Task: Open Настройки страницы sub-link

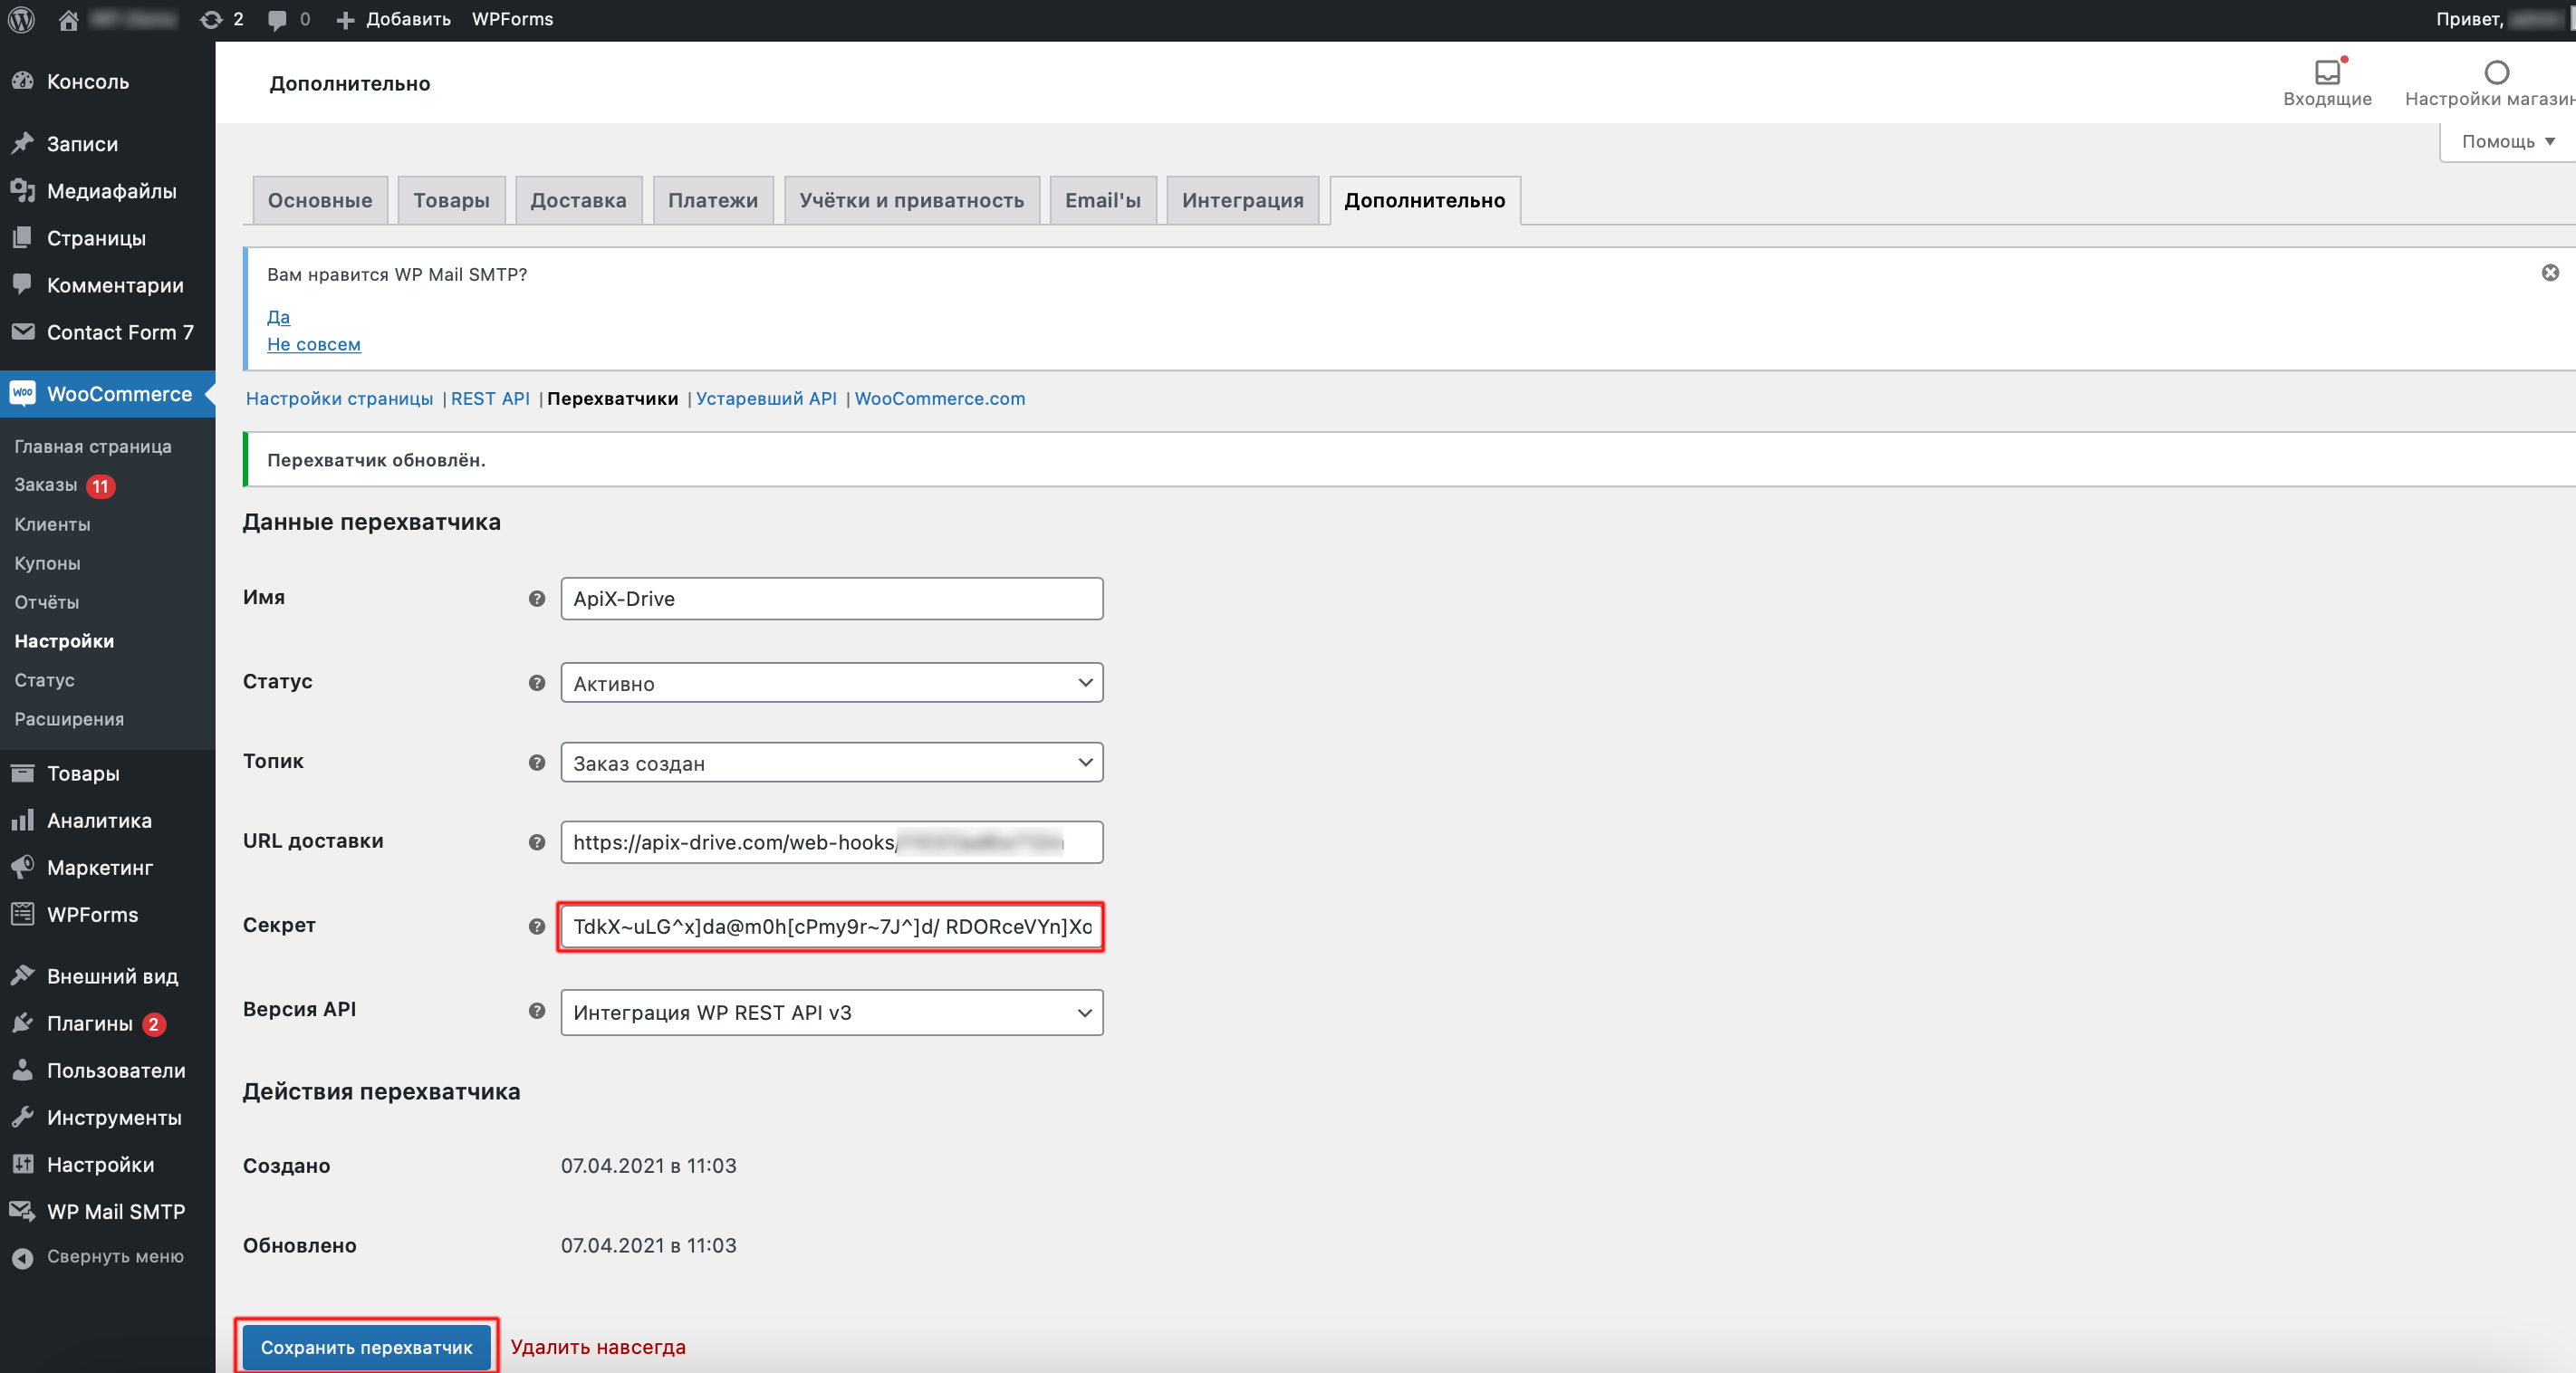Action: (339, 398)
